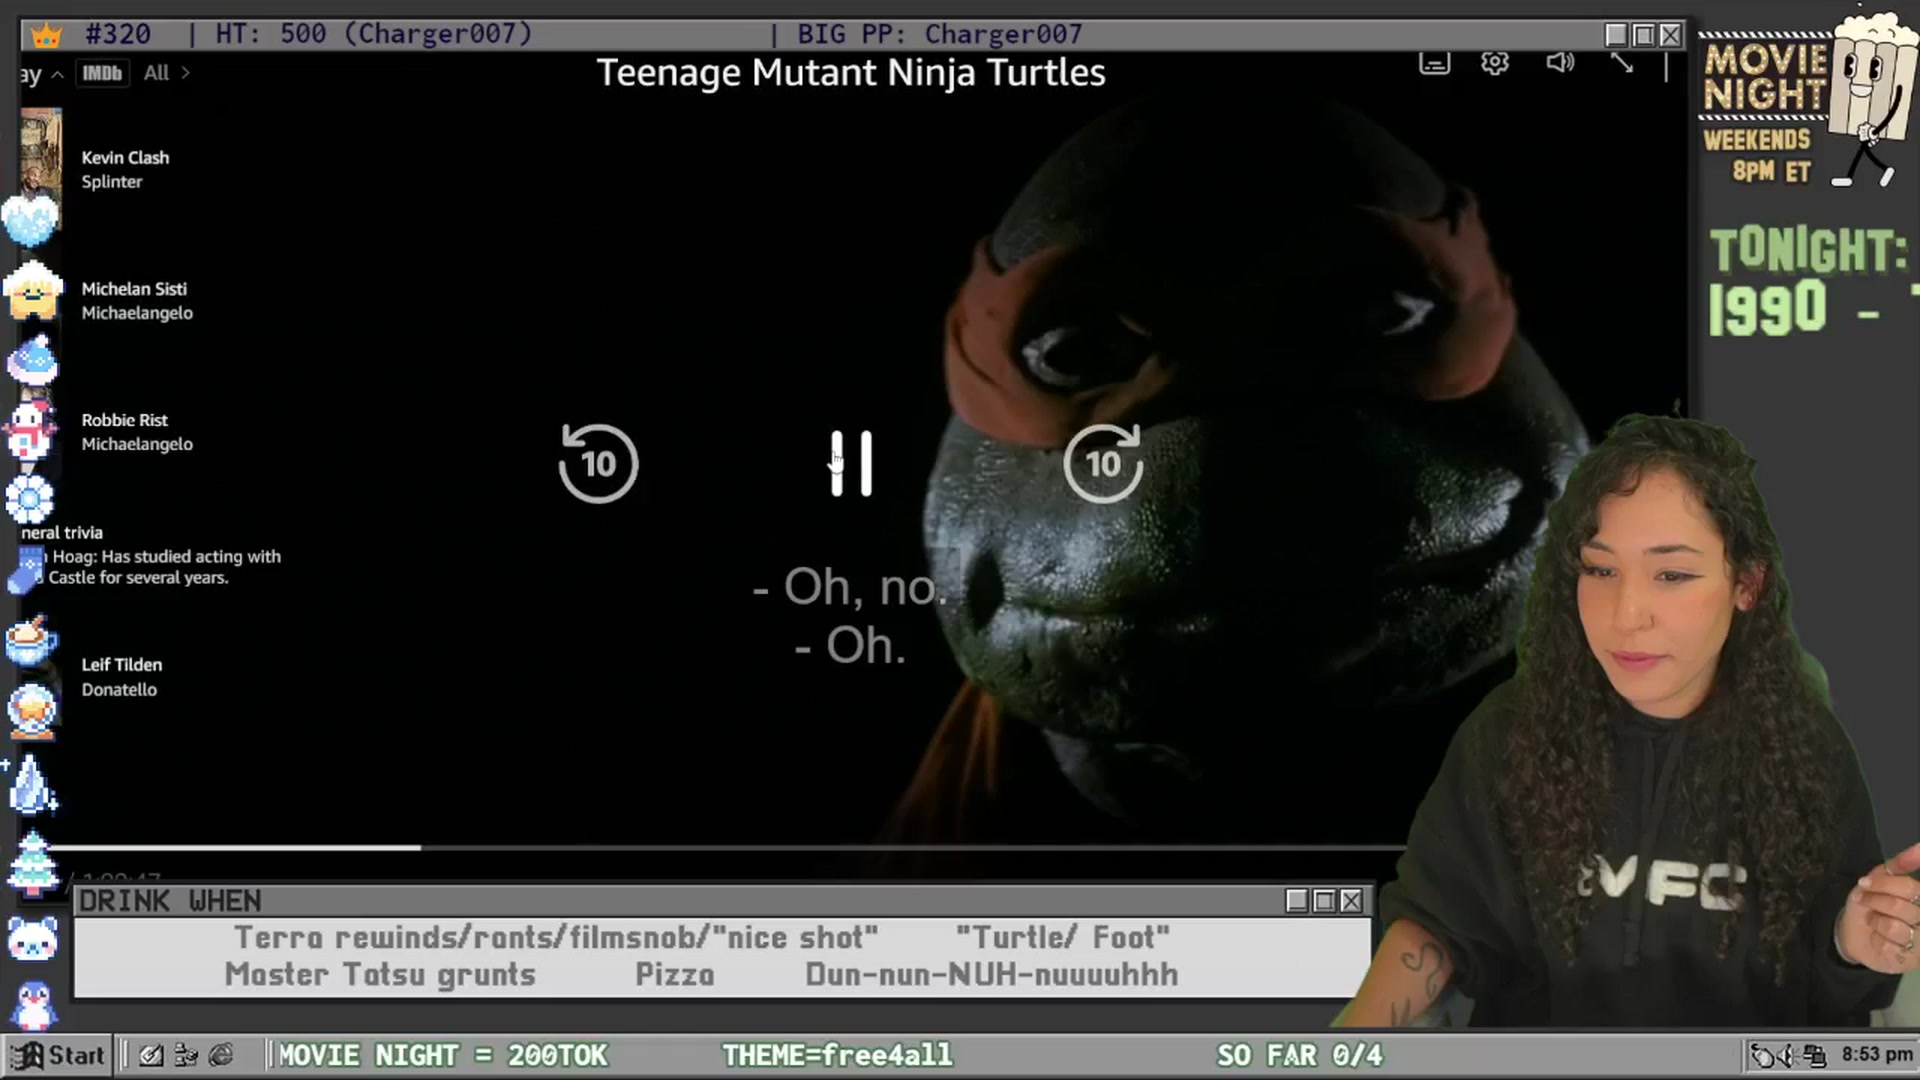Screen dimensions: 1920x1080
Task: Click the THEME=free4all label
Action: click(837, 1055)
